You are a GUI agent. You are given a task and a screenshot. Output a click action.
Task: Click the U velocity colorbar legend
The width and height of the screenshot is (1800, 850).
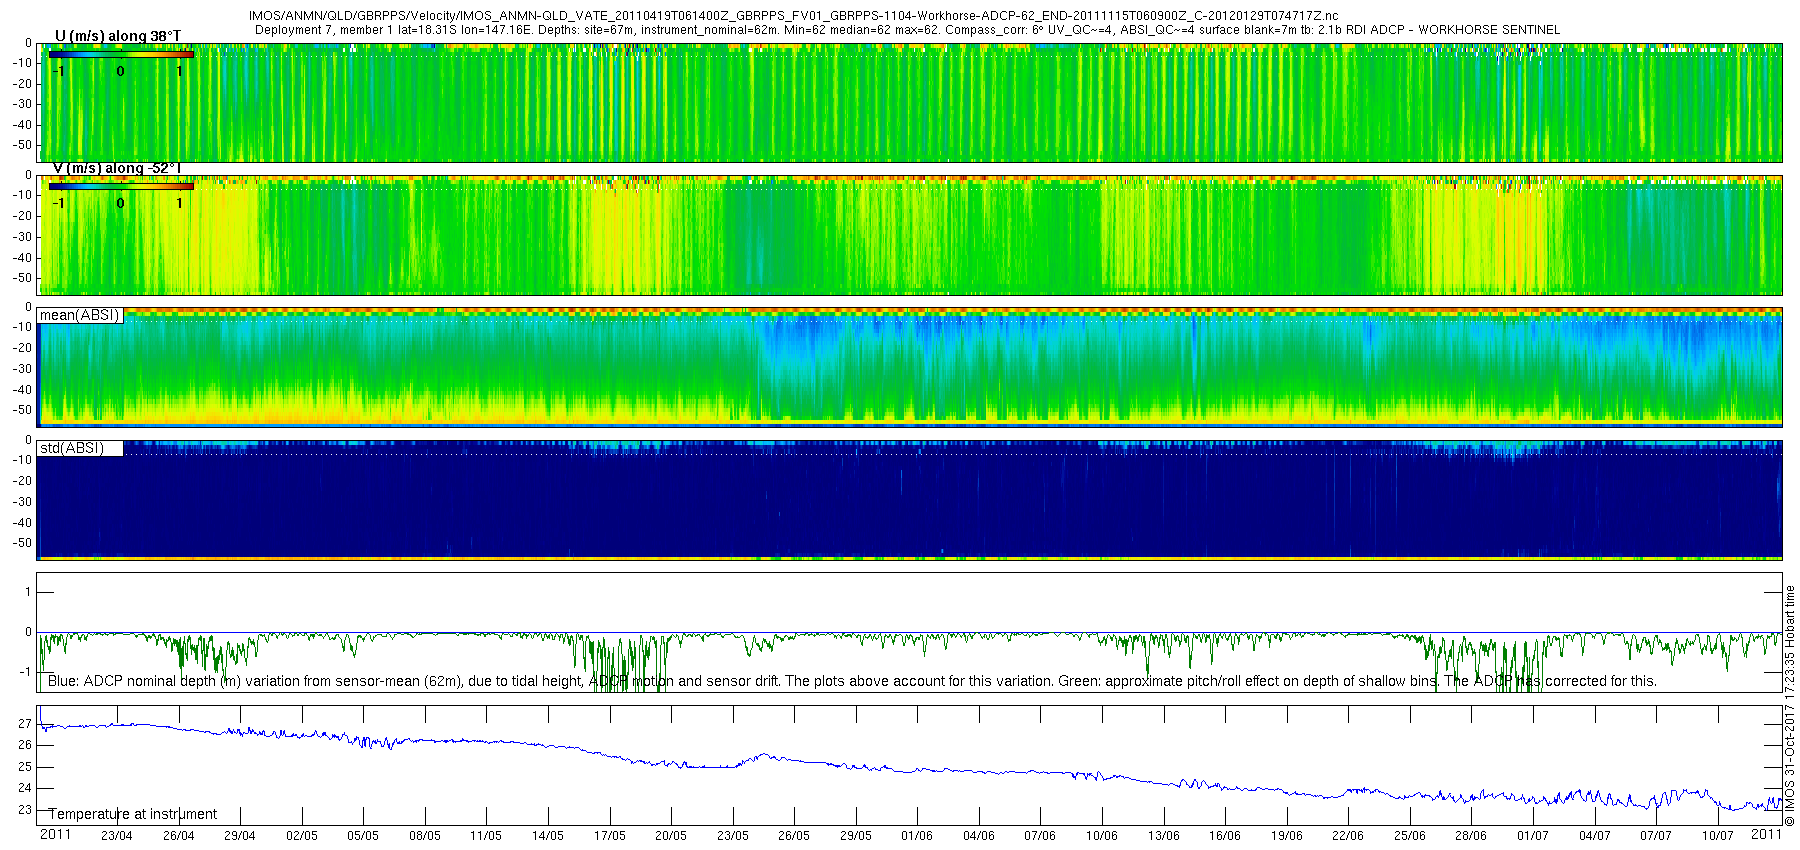coord(121,54)
